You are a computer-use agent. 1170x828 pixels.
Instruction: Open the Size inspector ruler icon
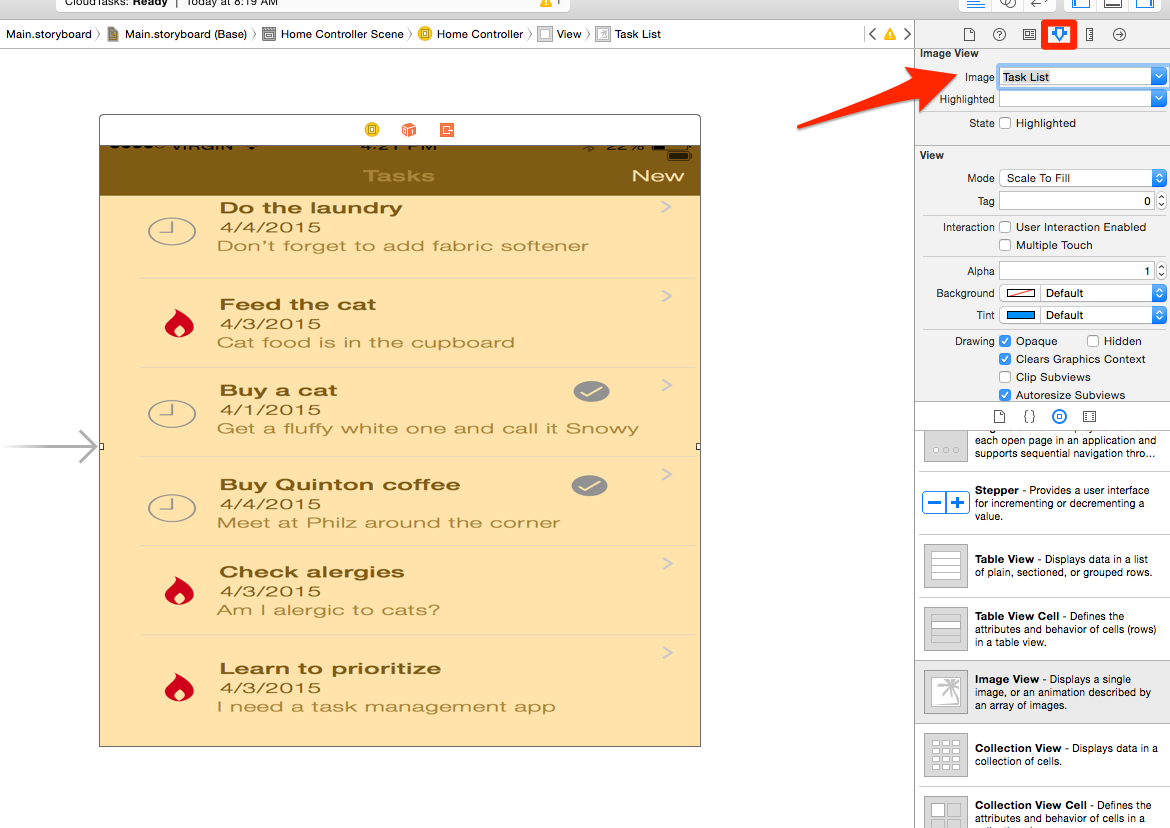pyautogui.click(x=1089, y=34)
